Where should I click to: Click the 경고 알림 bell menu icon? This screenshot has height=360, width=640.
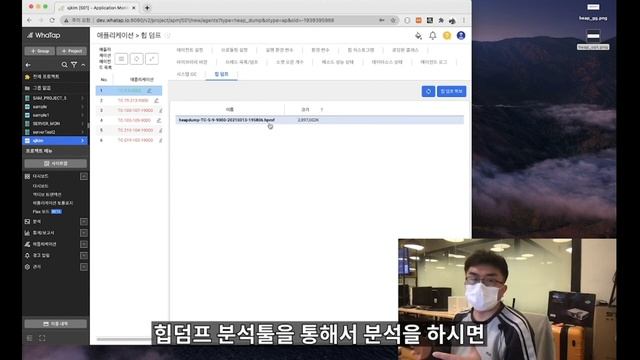coord(27,256)
